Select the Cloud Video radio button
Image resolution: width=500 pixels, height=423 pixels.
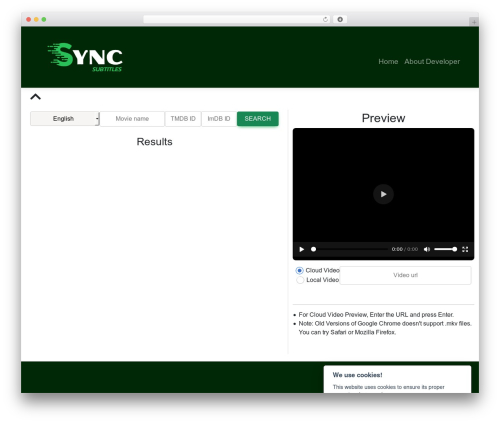(x=299, y=270)
